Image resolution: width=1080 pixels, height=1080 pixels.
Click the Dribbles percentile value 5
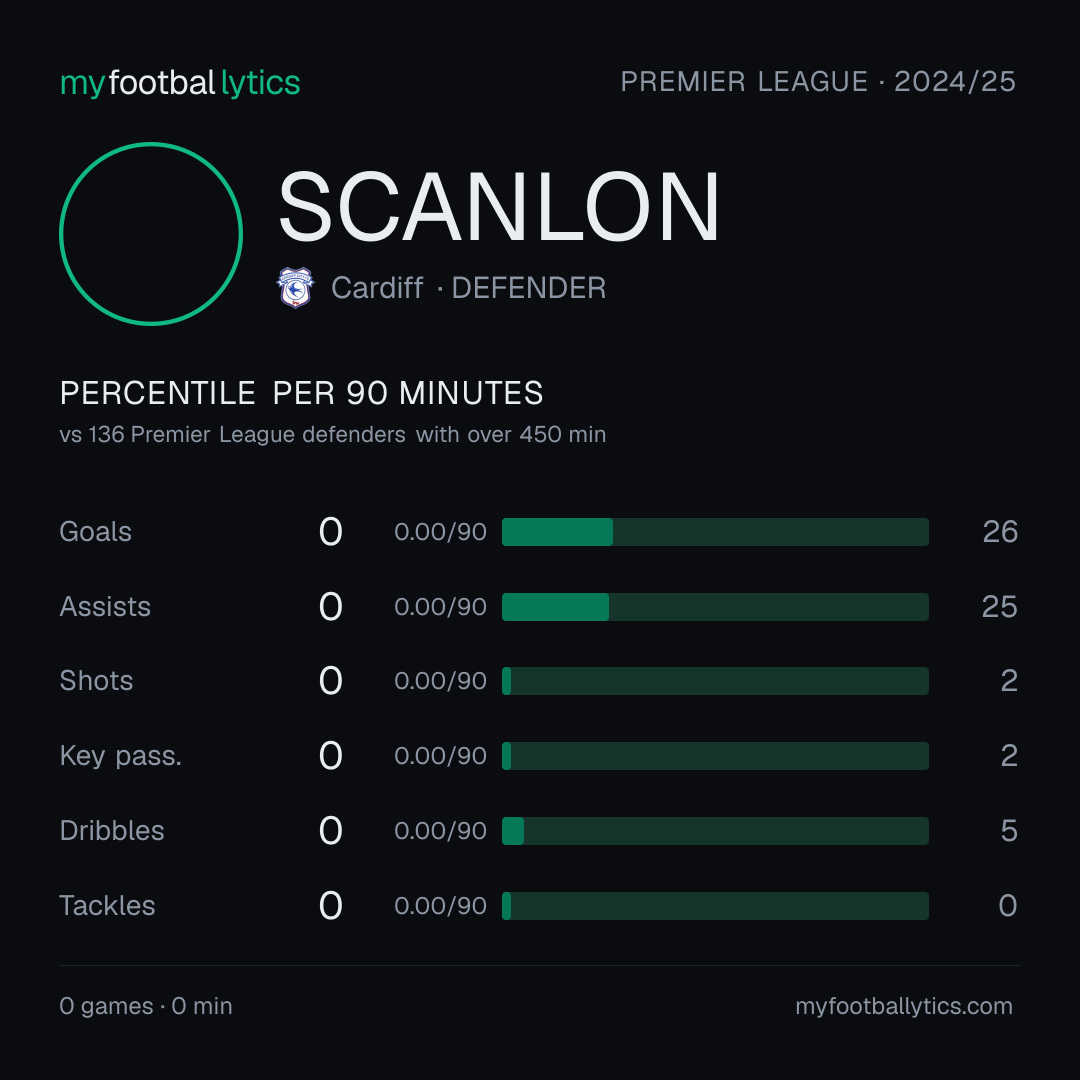click(x=1009, y=831)
